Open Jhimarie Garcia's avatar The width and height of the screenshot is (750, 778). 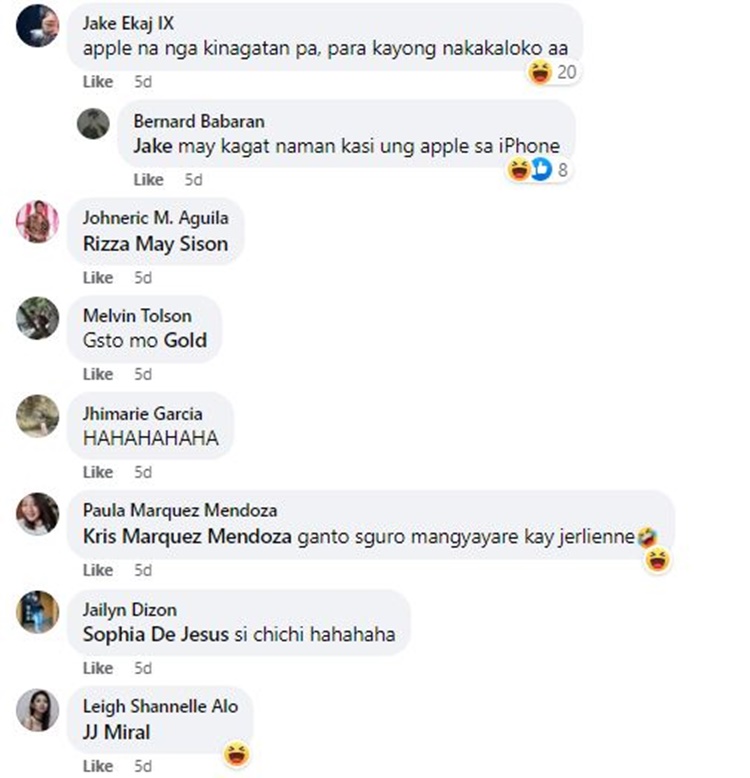pos(37,416)
